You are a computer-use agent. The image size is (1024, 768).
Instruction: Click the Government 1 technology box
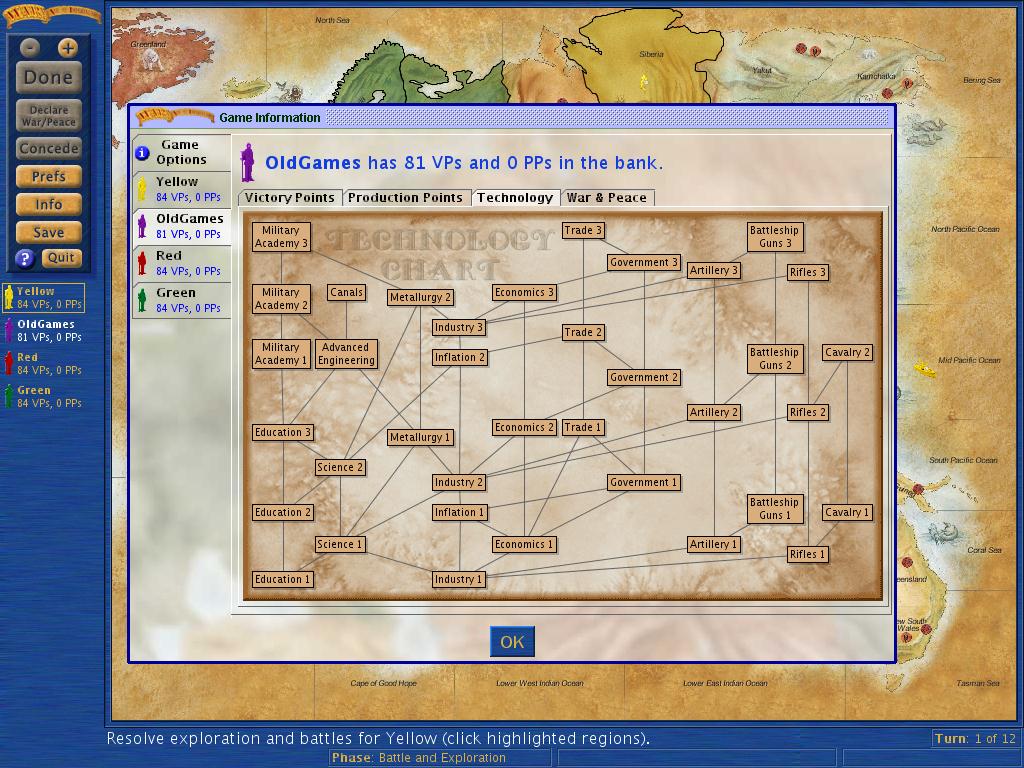click(x=644, y=483)
